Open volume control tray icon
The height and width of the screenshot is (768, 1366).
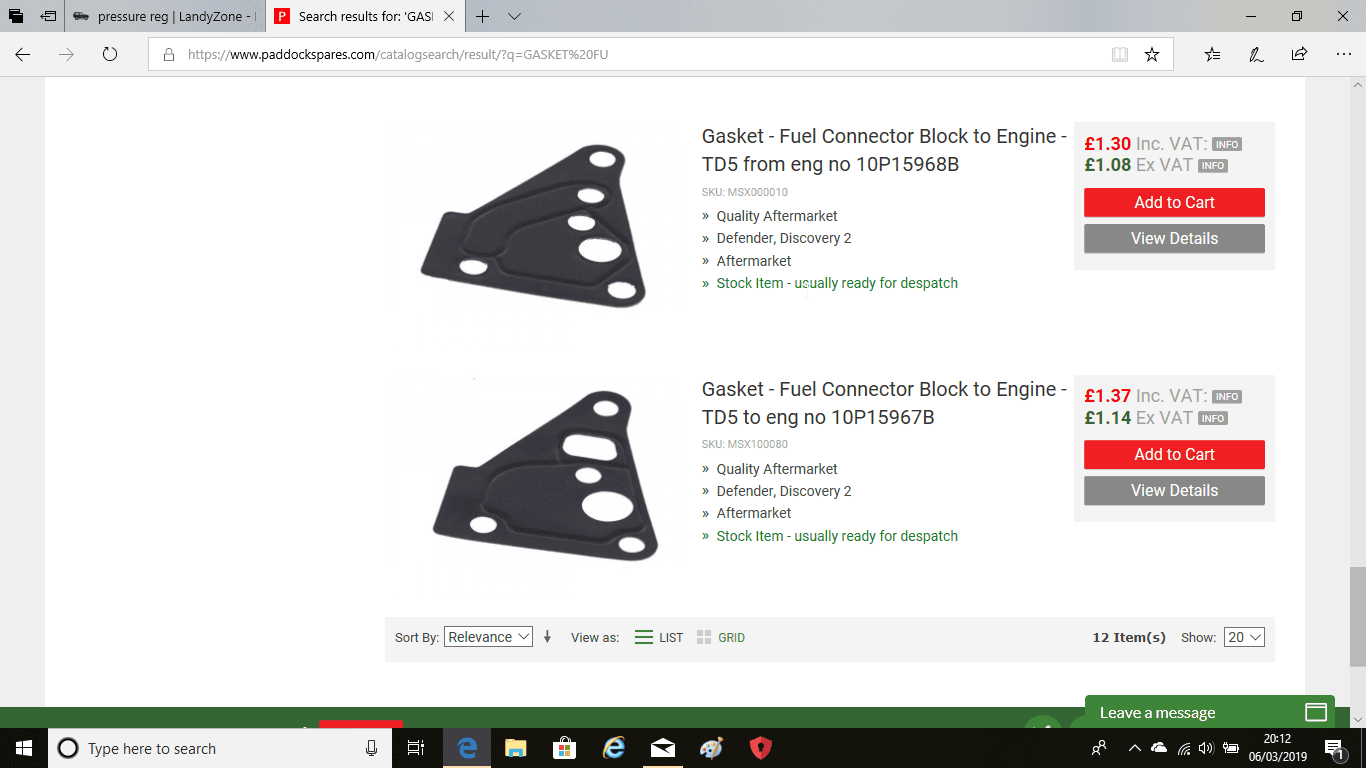(x=1205, y=748)
